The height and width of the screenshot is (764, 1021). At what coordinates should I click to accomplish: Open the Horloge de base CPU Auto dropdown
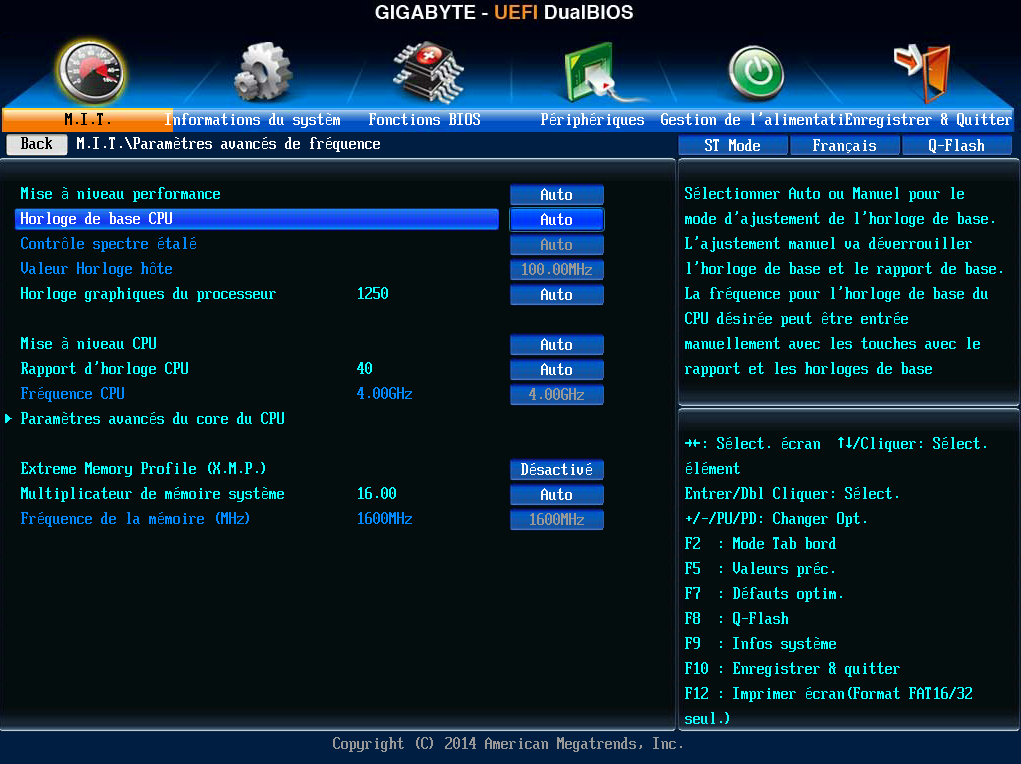[x=557, y=219]
